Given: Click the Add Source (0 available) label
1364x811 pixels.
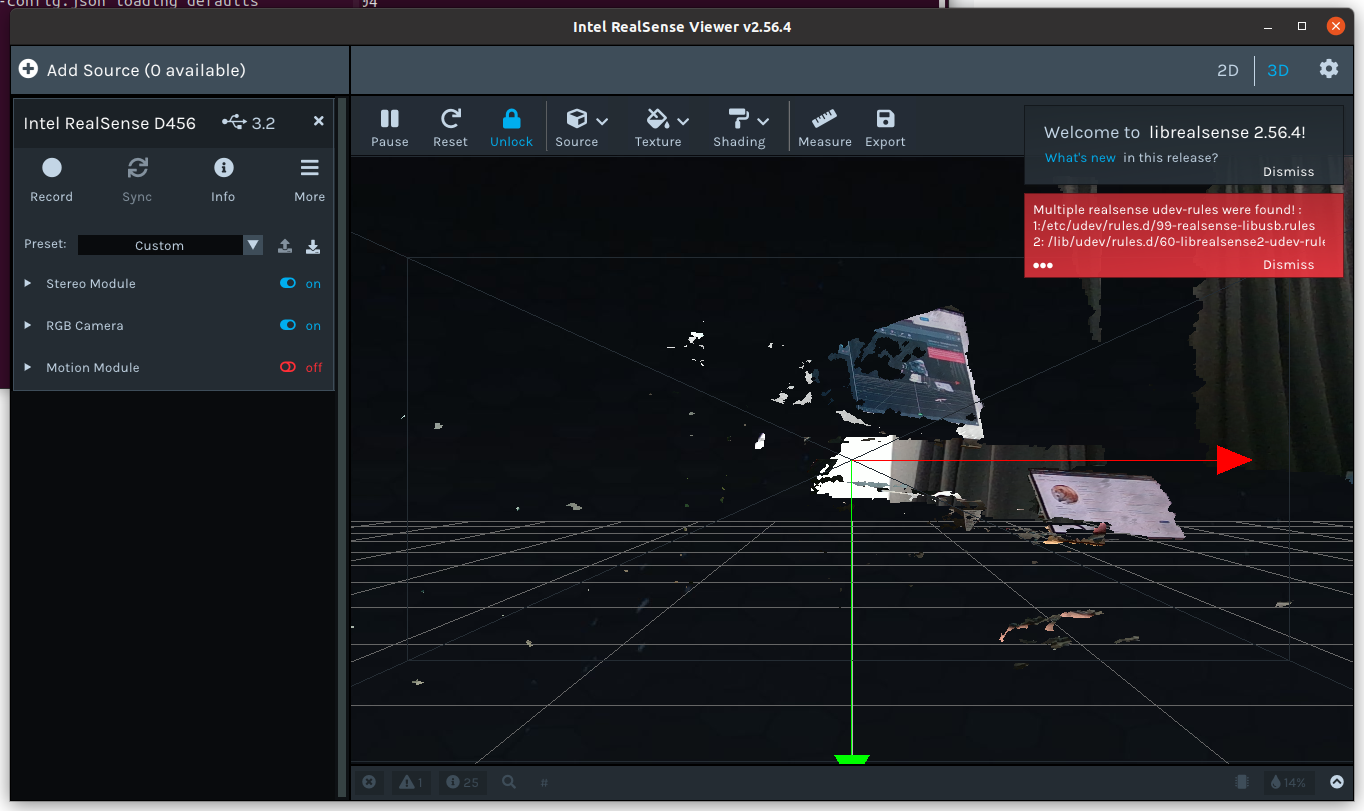Looking at the screenshot, I should [146, 70].
